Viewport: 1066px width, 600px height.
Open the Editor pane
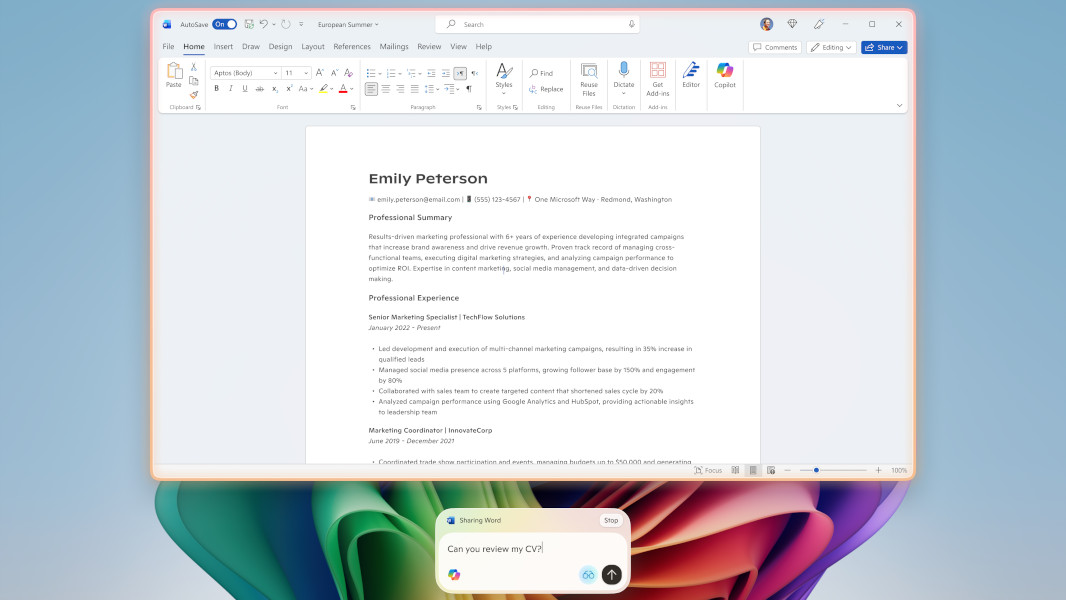pyautogui.click(x=690, y=75)
